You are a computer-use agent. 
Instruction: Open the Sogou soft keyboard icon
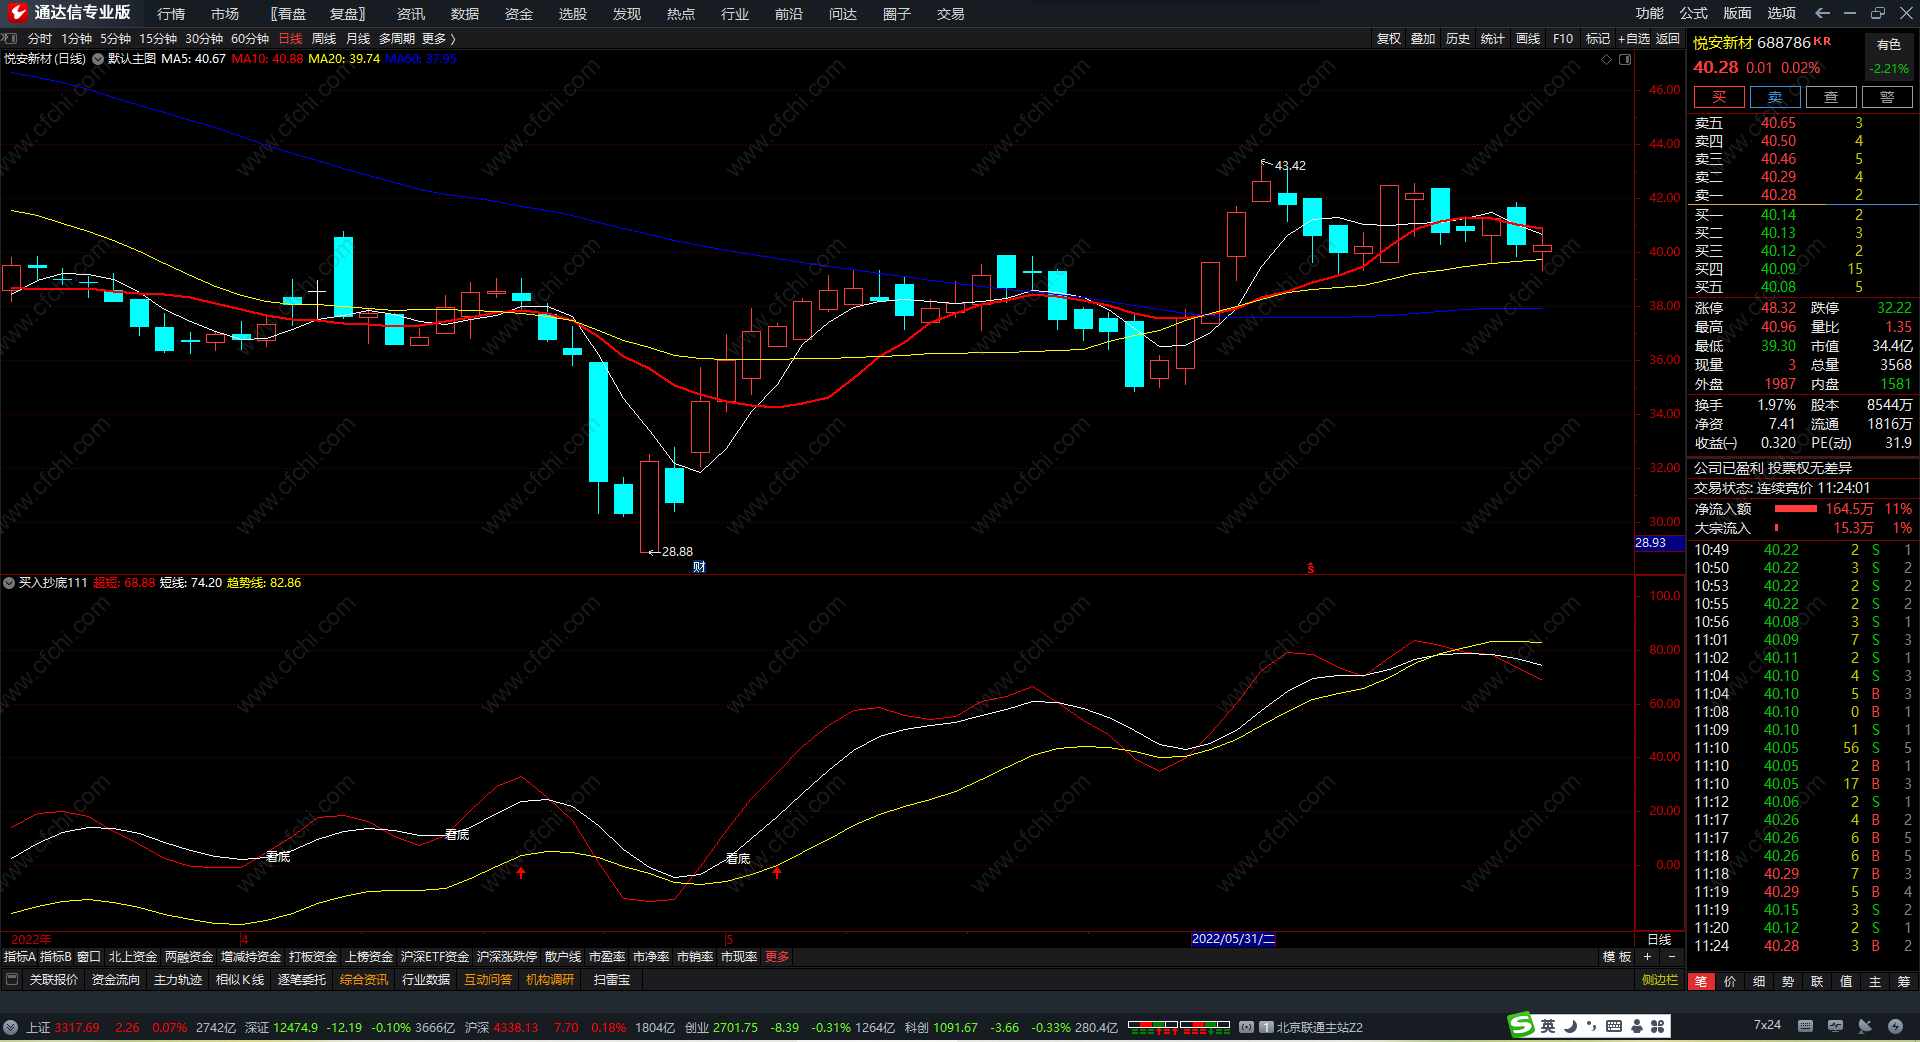(x=1614, y=1026)
